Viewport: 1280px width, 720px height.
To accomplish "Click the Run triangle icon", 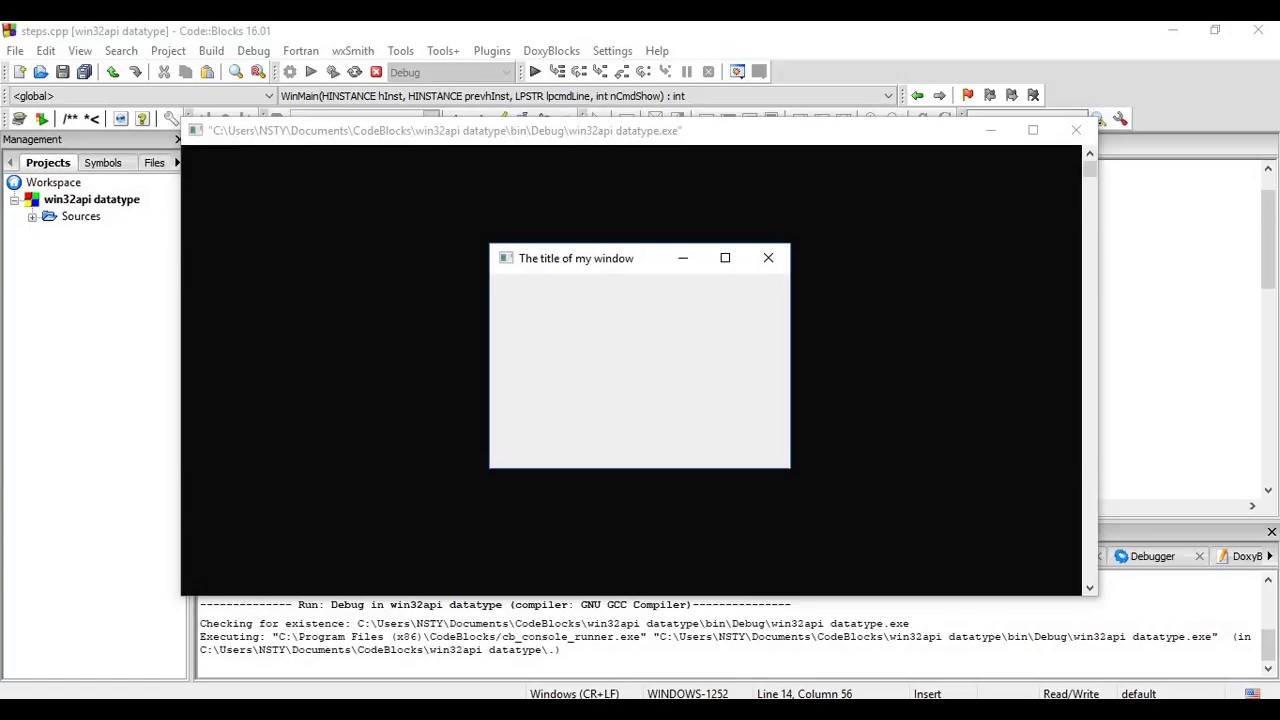I will [x=311, y=72].
